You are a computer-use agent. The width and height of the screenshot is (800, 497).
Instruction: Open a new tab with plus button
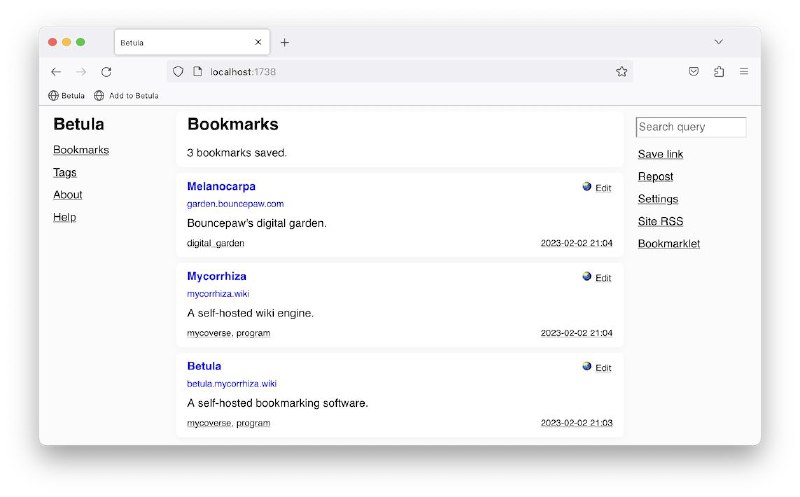pyautogui.click(x=285, y=42)
